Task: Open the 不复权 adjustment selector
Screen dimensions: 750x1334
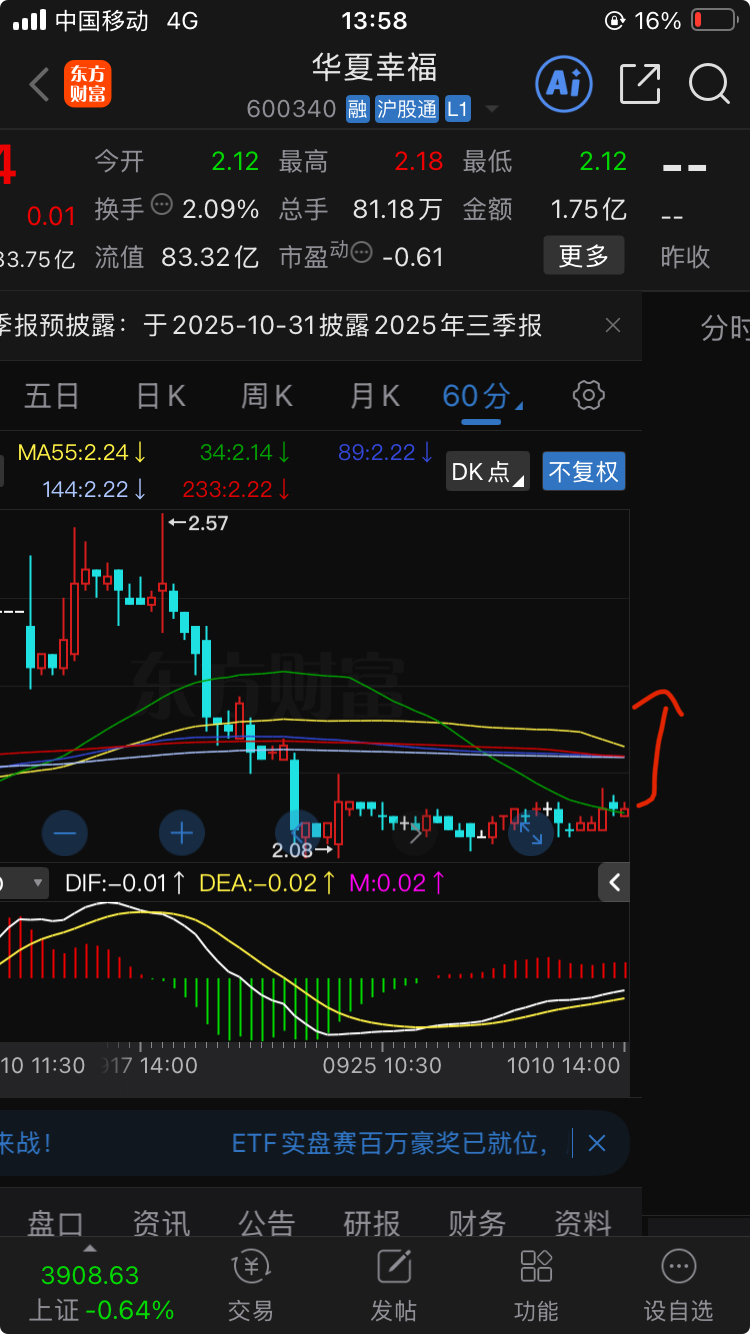Action: 584,471
